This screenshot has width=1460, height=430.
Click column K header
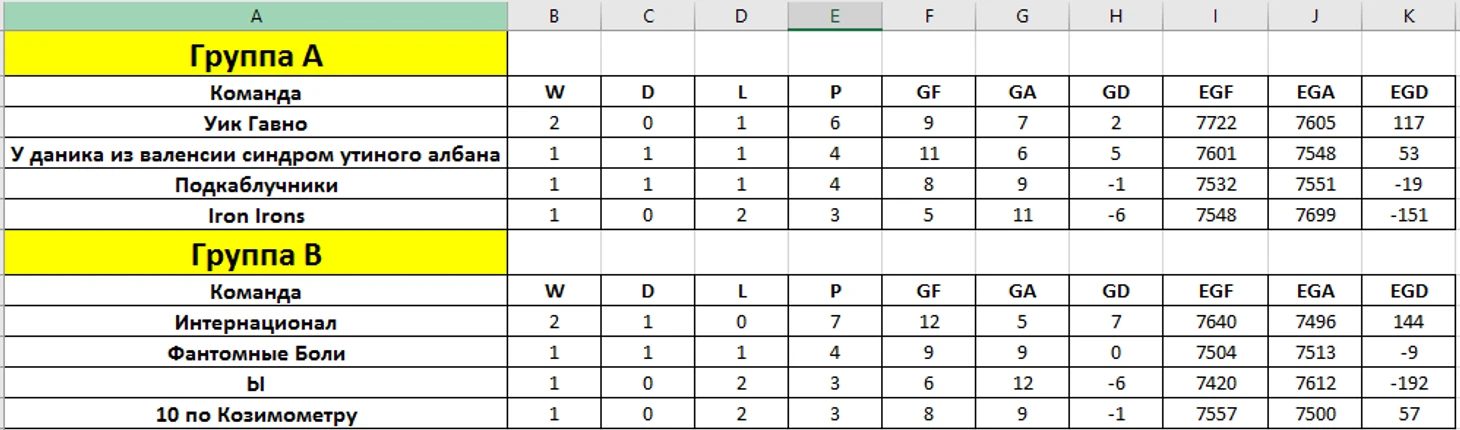(1409, 15)
